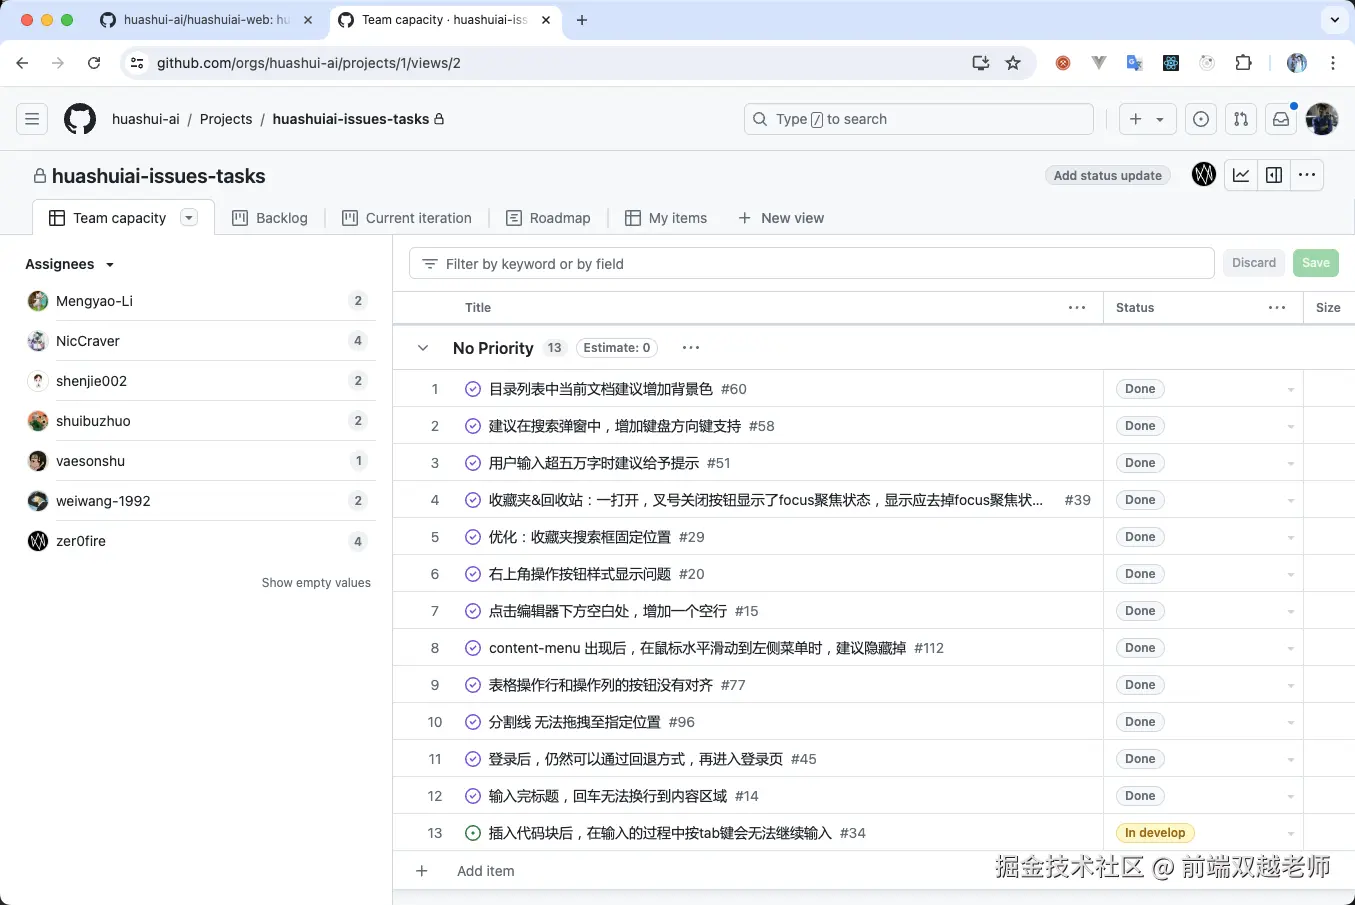Open the notifications inbox icon
This screenshot has height=905, width=1355.
tap(1280, 119)
